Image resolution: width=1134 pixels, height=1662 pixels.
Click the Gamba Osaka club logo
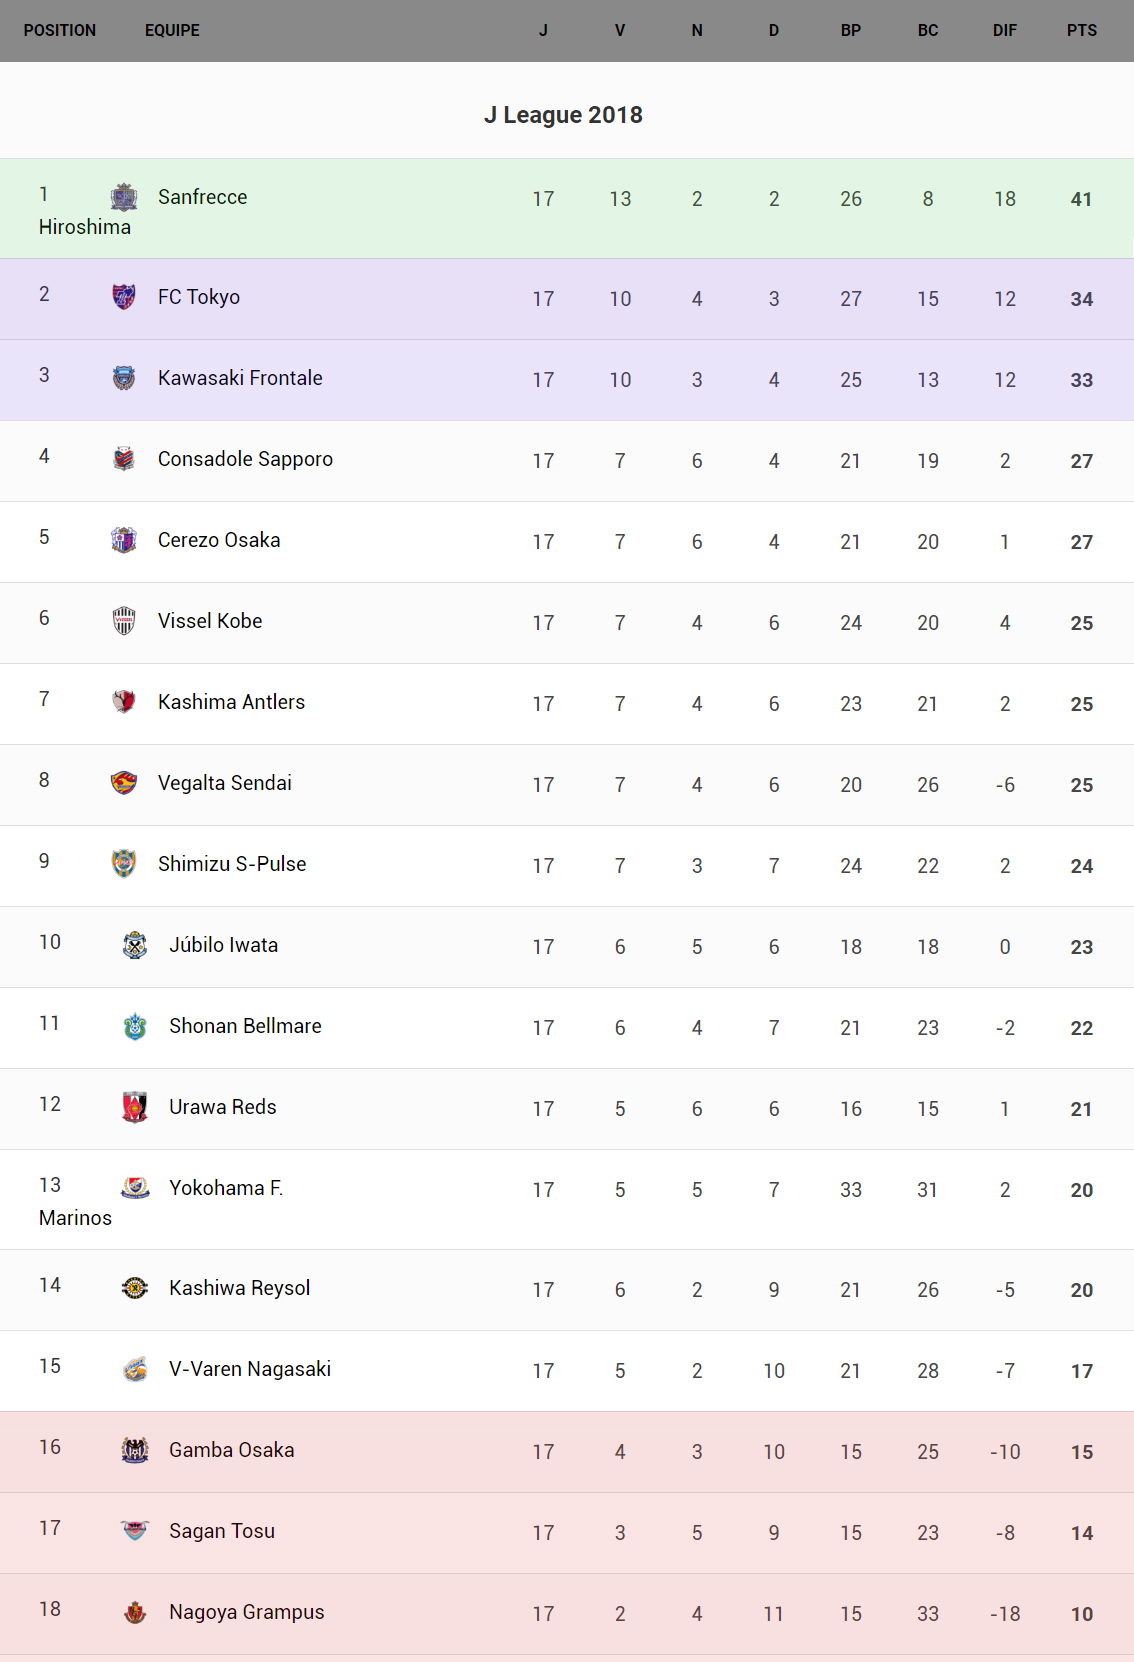(135, 1450)
